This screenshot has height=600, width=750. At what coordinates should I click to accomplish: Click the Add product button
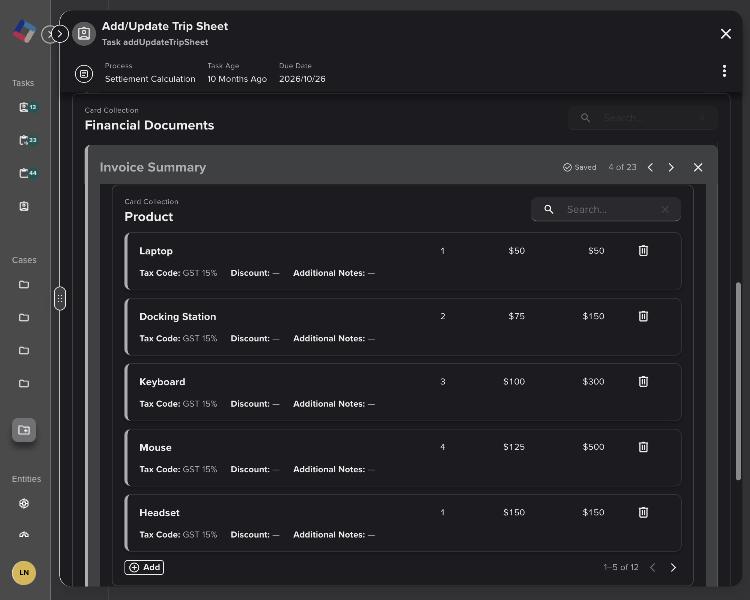[144, 567]
